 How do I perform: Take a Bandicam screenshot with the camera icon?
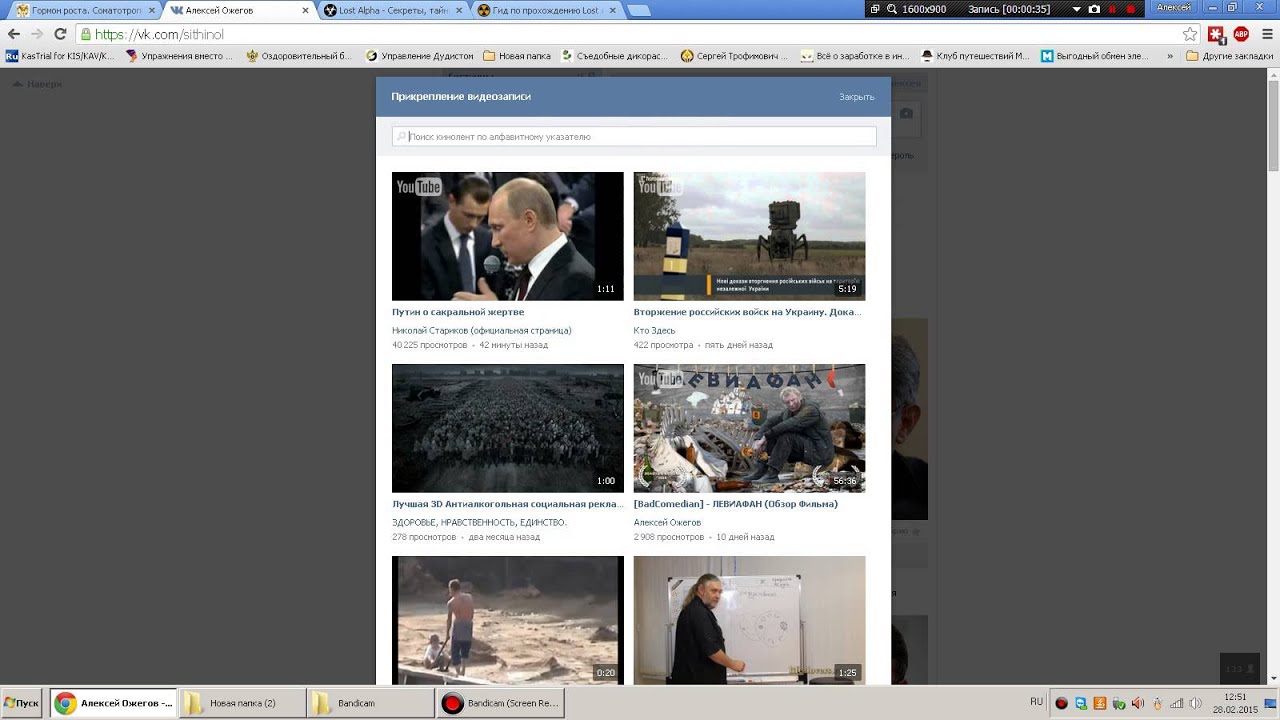click(1094, 9)
